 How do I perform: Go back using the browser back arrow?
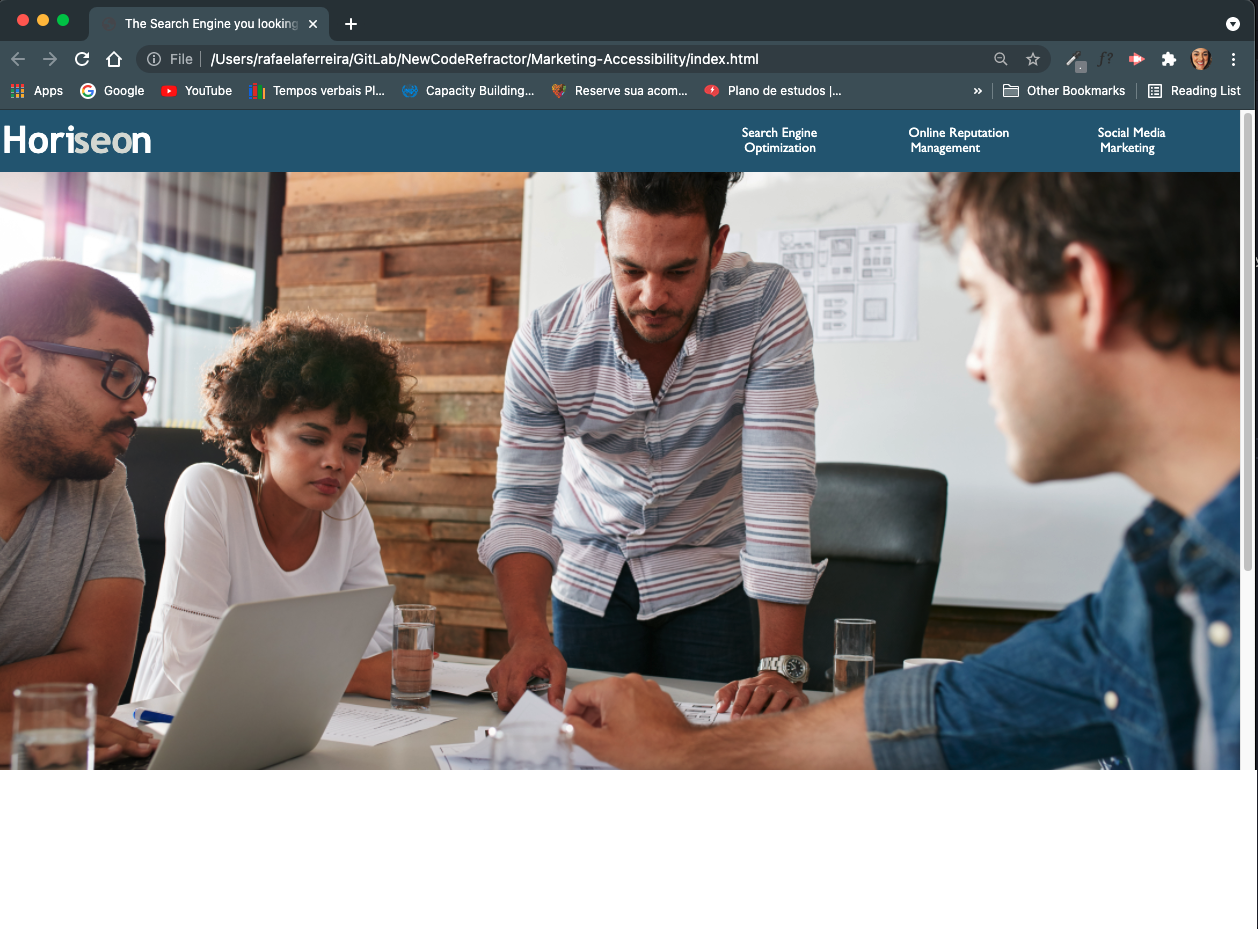pos(18,59)
